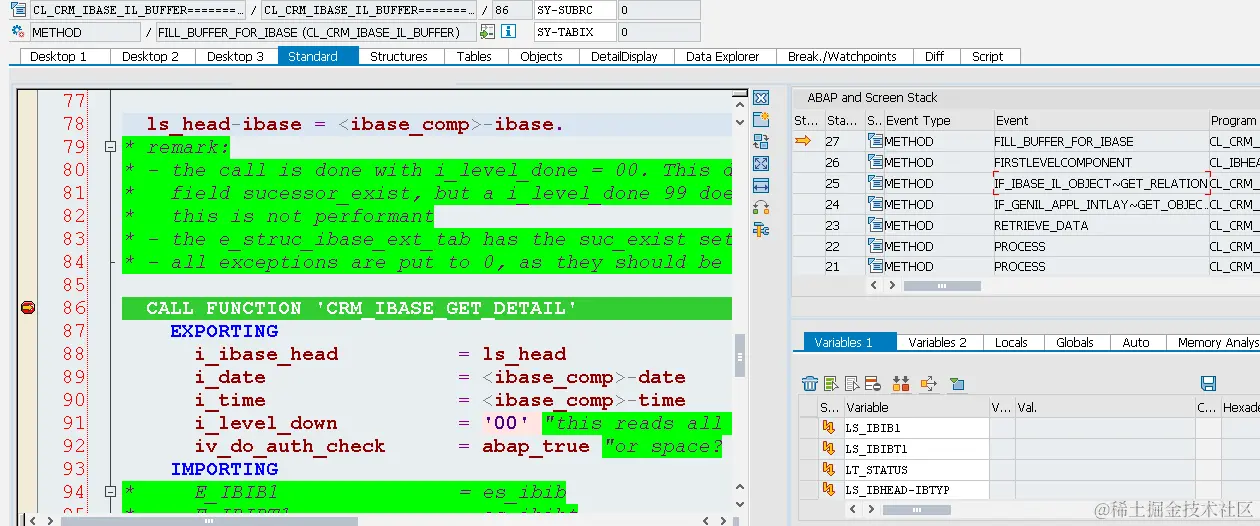Click the save (floppy disk) icon in variables panel

click(x=1208, y=384)
